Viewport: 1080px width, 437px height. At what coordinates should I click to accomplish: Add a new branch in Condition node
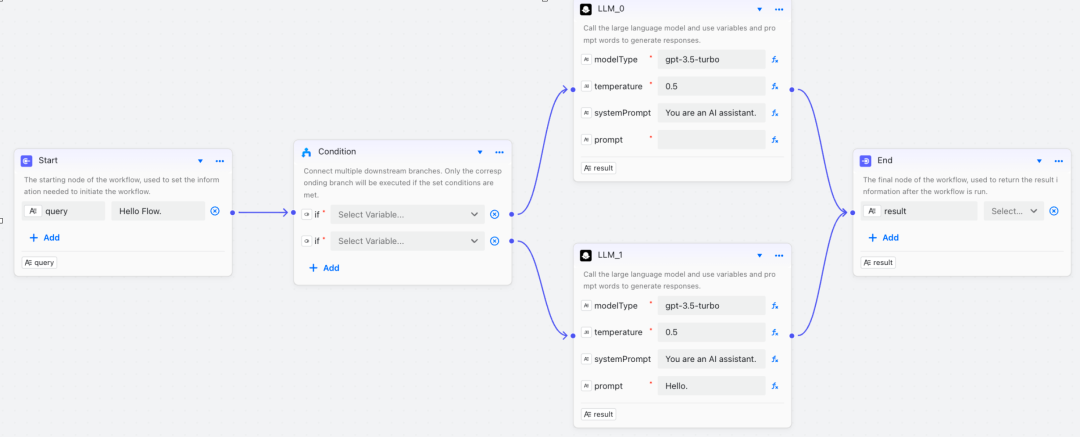click(x=324, y=268)
